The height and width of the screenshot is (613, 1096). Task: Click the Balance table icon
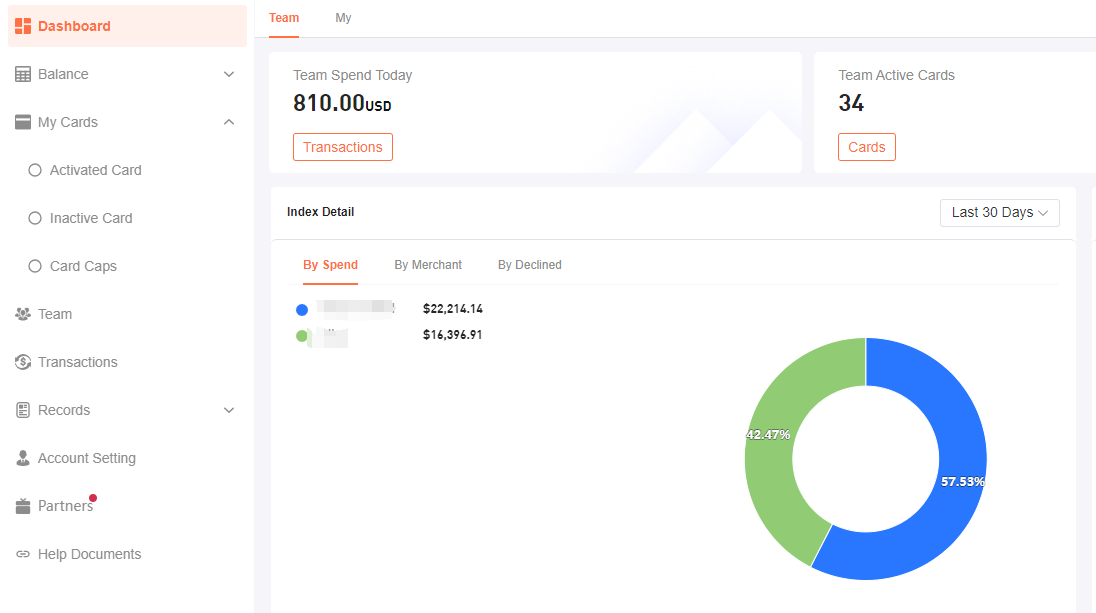[23, 74]
